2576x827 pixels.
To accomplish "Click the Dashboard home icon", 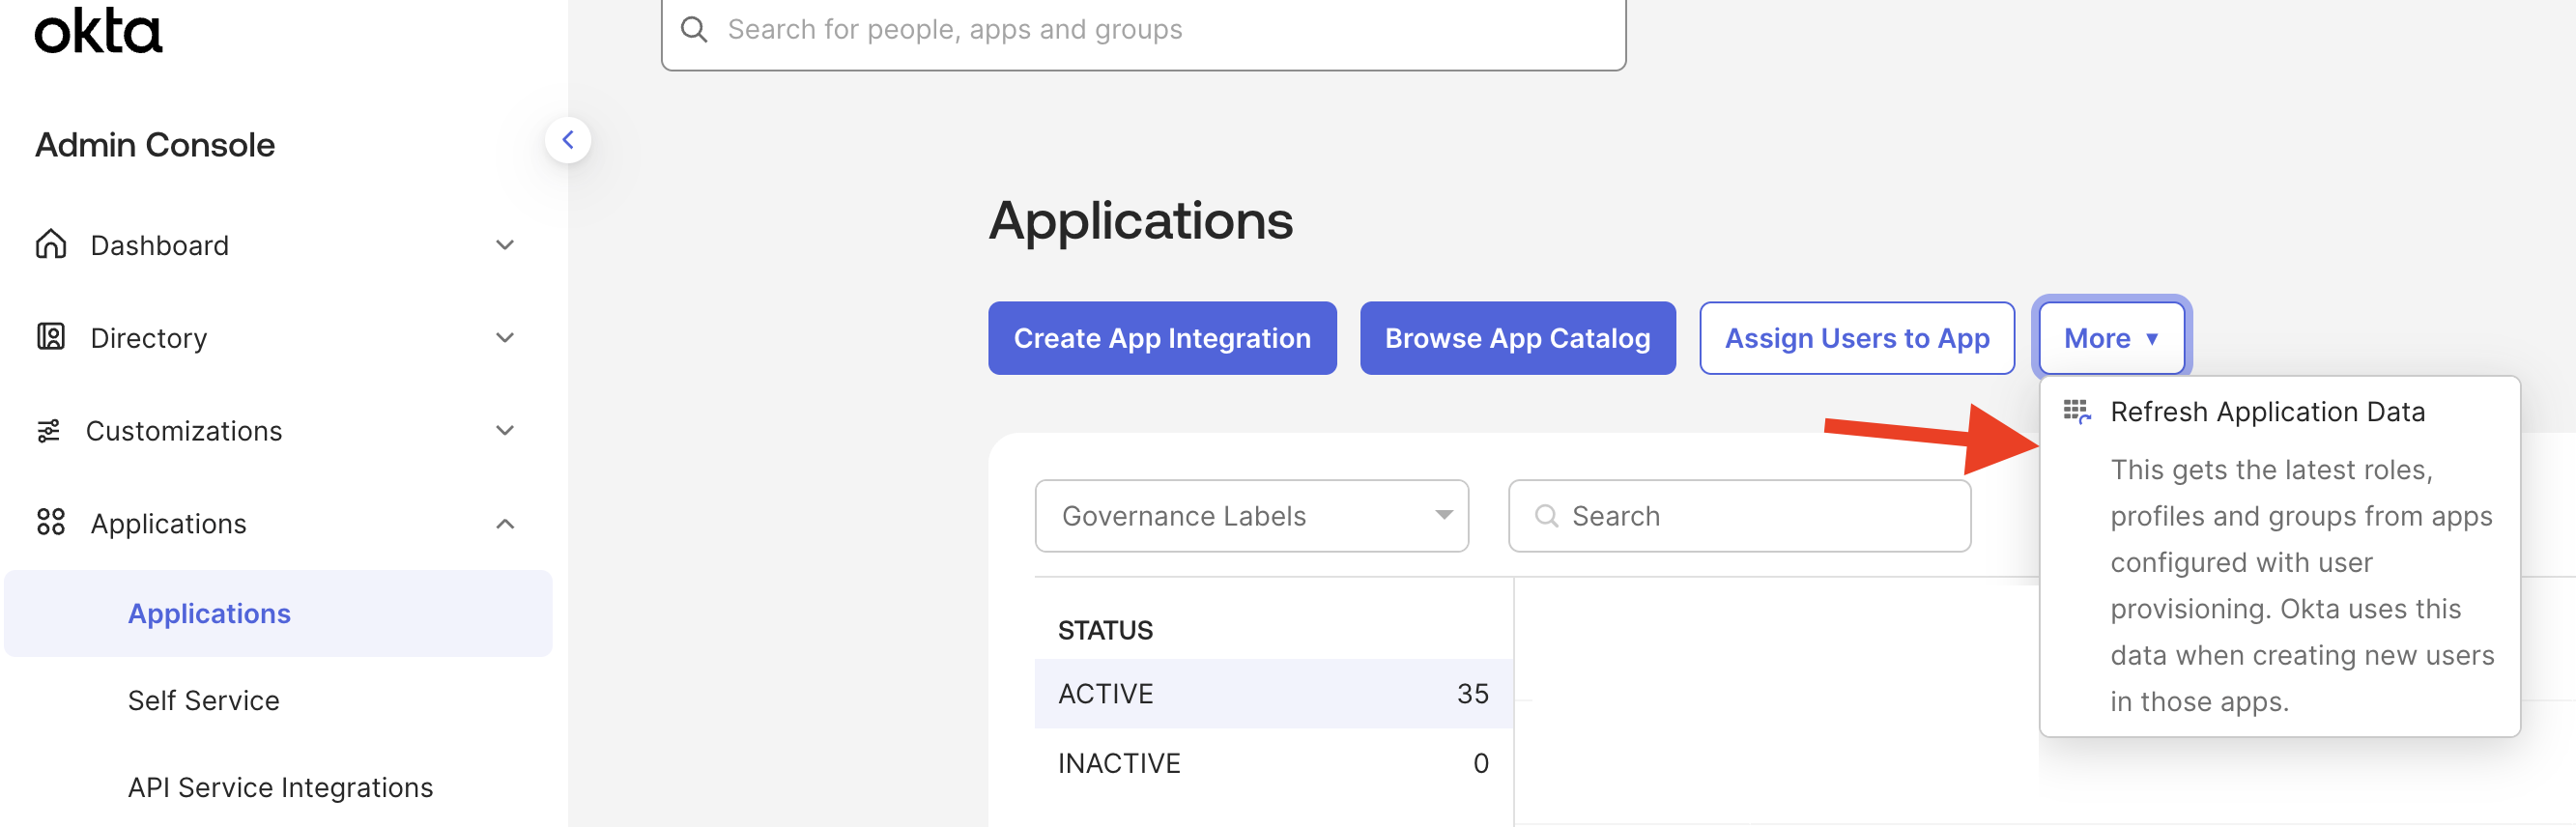I will pyautogui.click(x=51, y=244).
